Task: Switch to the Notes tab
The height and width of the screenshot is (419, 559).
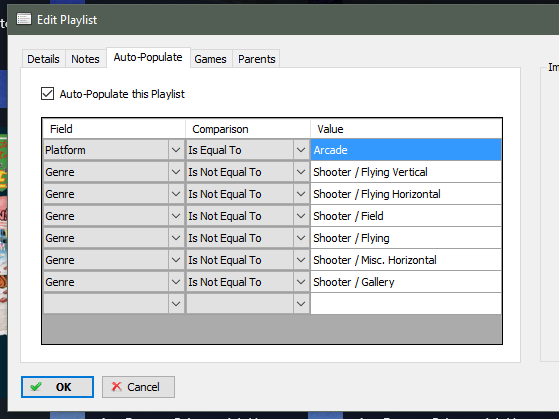Action: click(x=85, y=59)
